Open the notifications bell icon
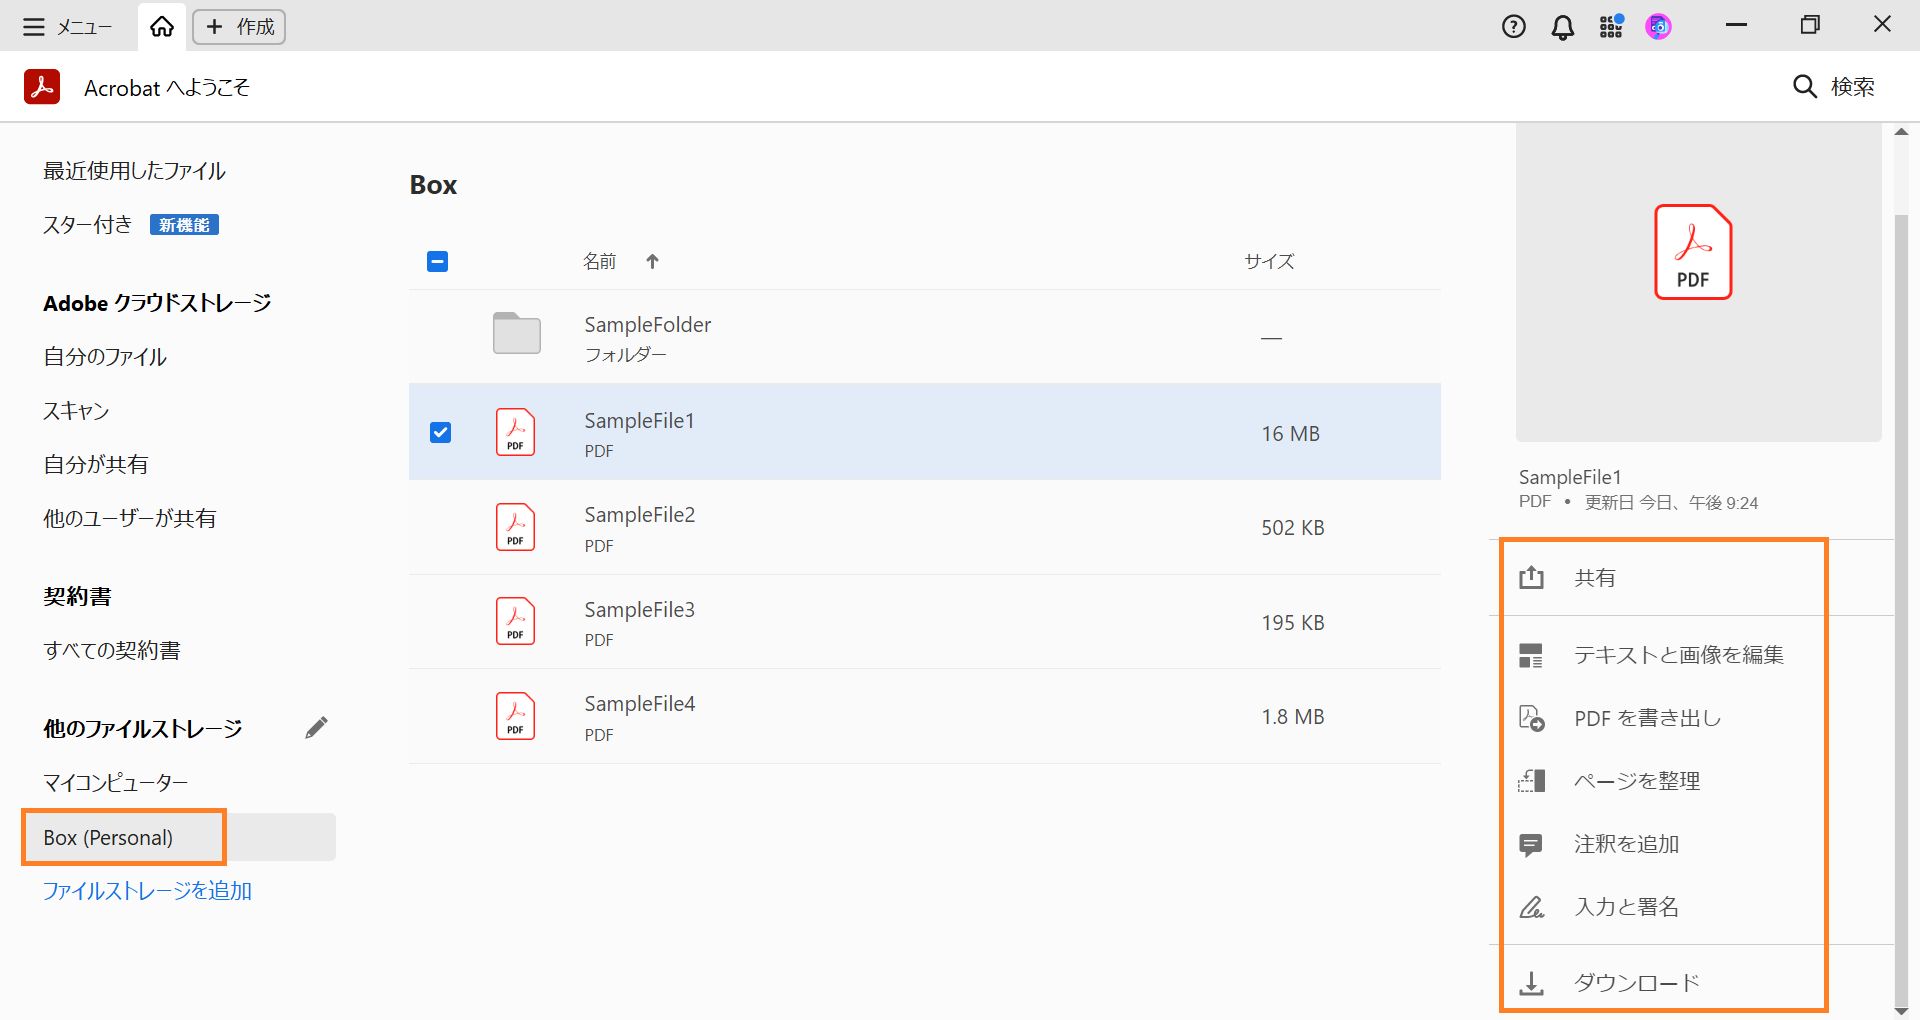 (1562, 27)
